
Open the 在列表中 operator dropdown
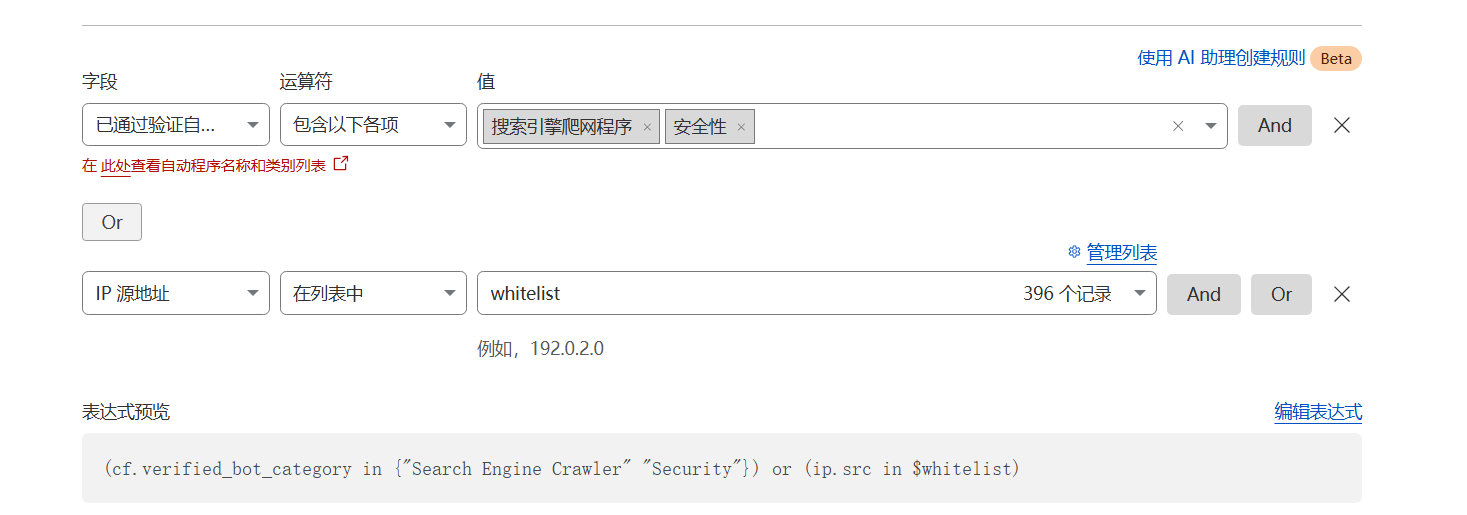pyautogui.click(x=373, y=294)
